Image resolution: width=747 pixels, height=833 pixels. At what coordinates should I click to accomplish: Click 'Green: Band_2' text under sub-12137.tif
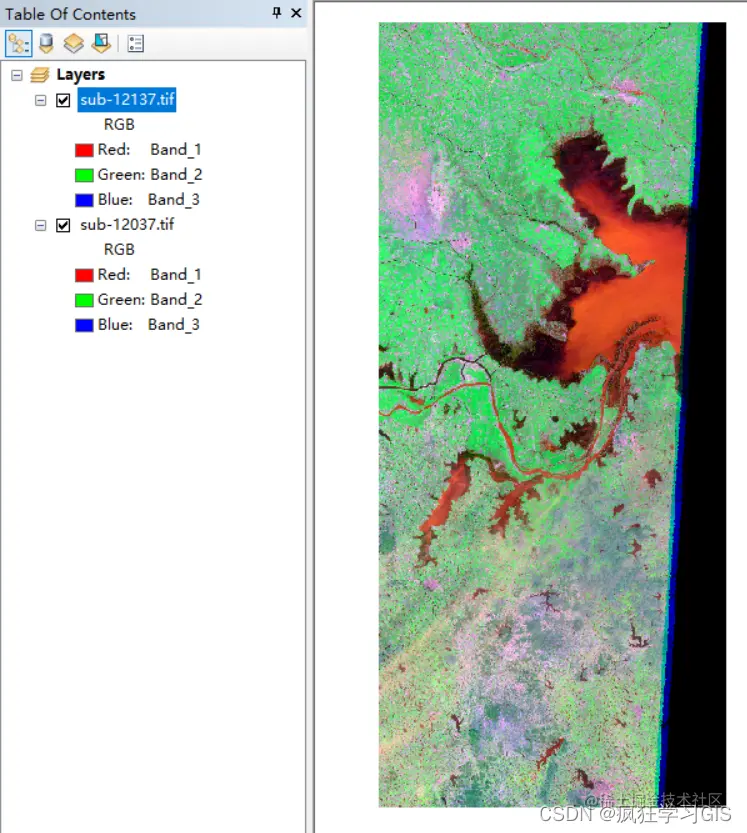tap(150, 175)
